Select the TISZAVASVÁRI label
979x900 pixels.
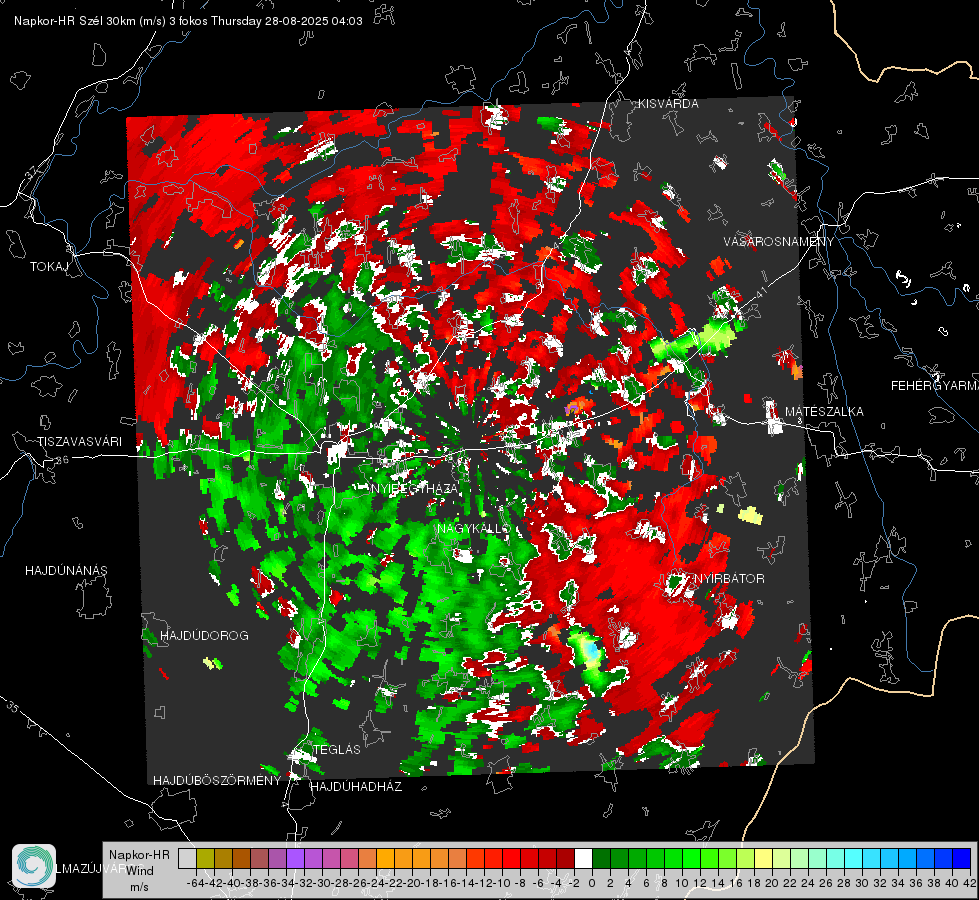(x=80, y=442)
